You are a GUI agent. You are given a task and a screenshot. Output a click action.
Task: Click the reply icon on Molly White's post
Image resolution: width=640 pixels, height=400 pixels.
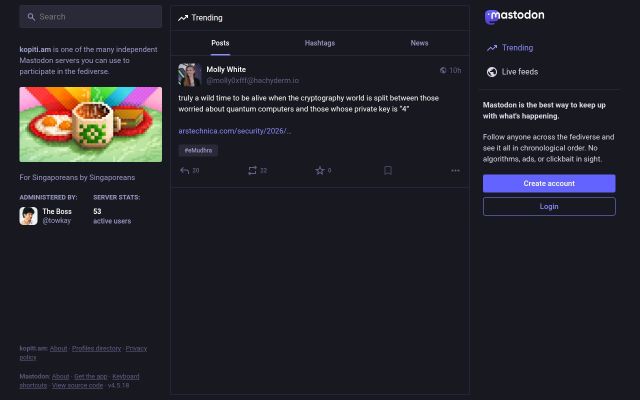[x=184, y=171]
